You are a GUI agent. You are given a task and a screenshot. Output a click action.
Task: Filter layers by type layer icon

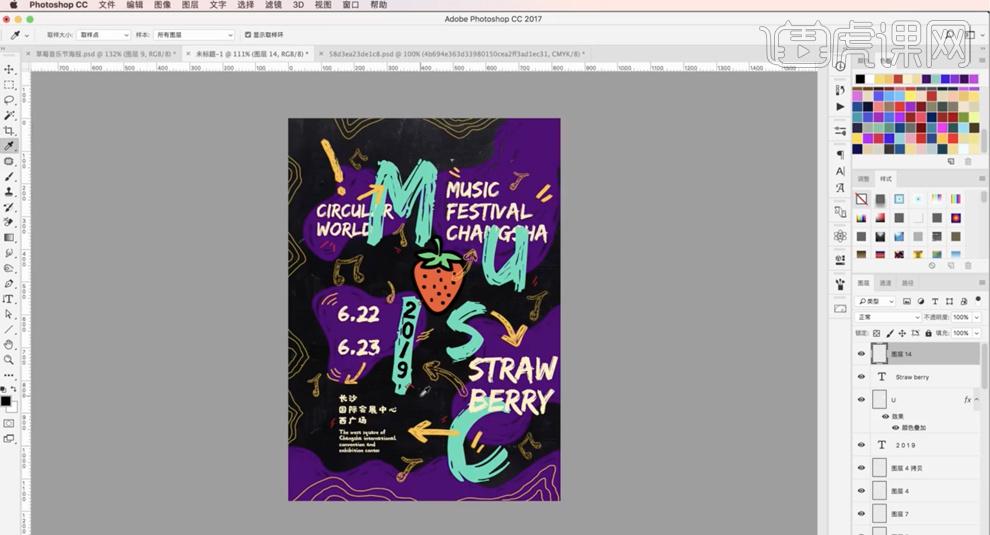[x=935, y=301]
